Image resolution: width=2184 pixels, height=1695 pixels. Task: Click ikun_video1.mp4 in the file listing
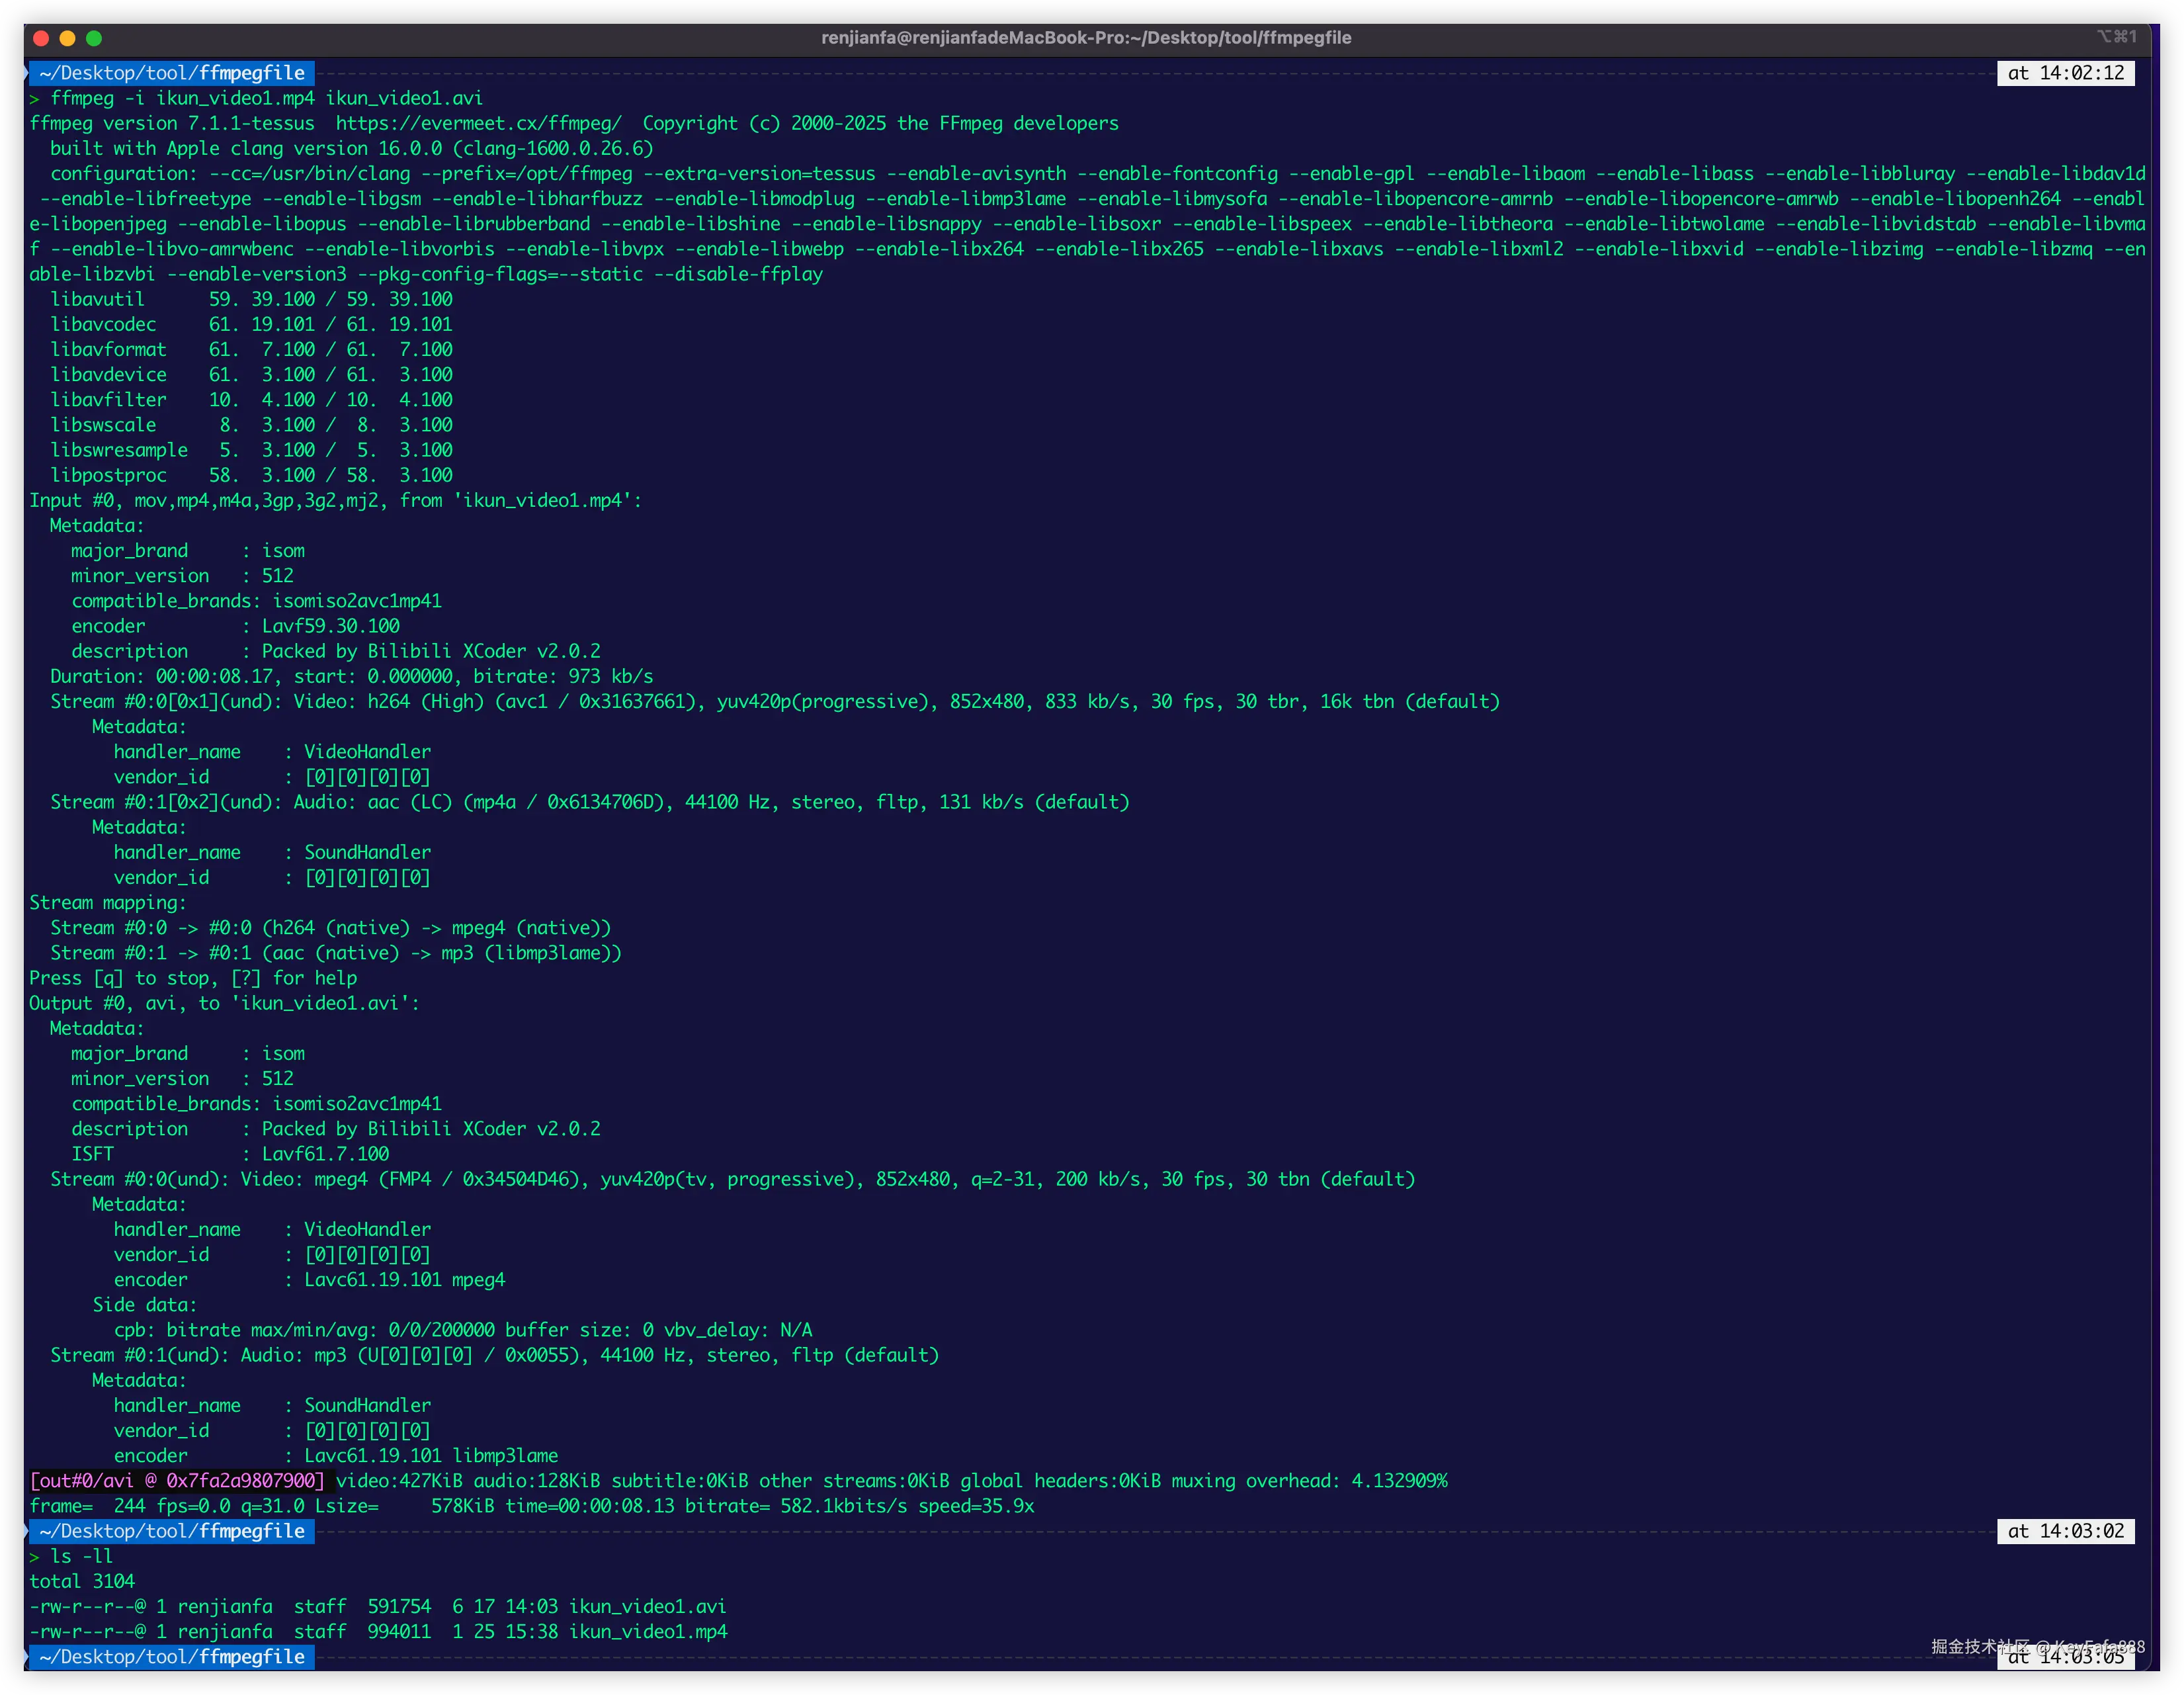pos(647,1631)
